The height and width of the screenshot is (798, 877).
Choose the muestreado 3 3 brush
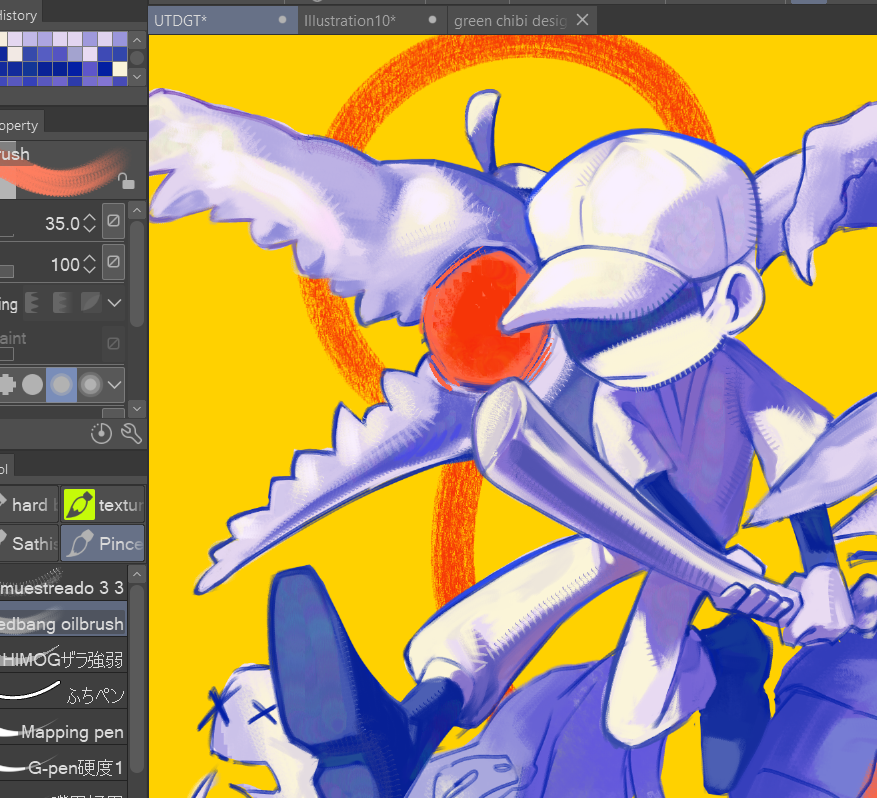tap(63, 584)
